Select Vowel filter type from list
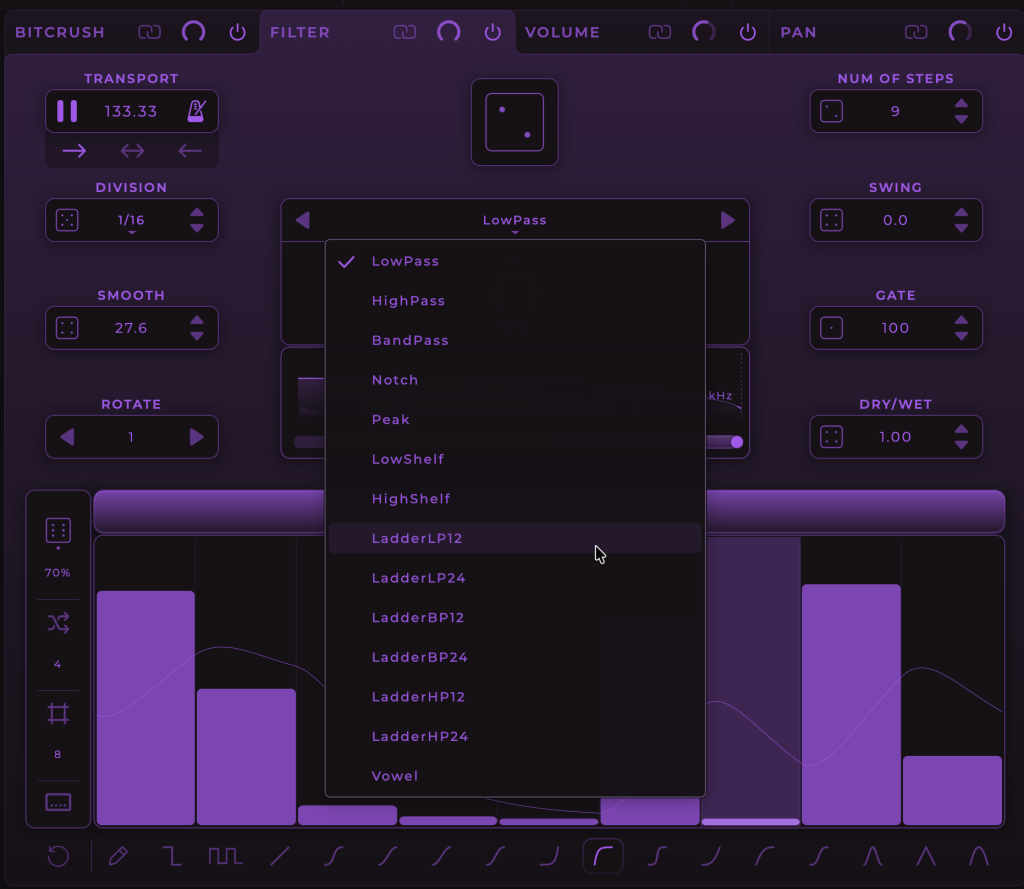This screenshot has height=889, width=1024. (x=395, y=776)
